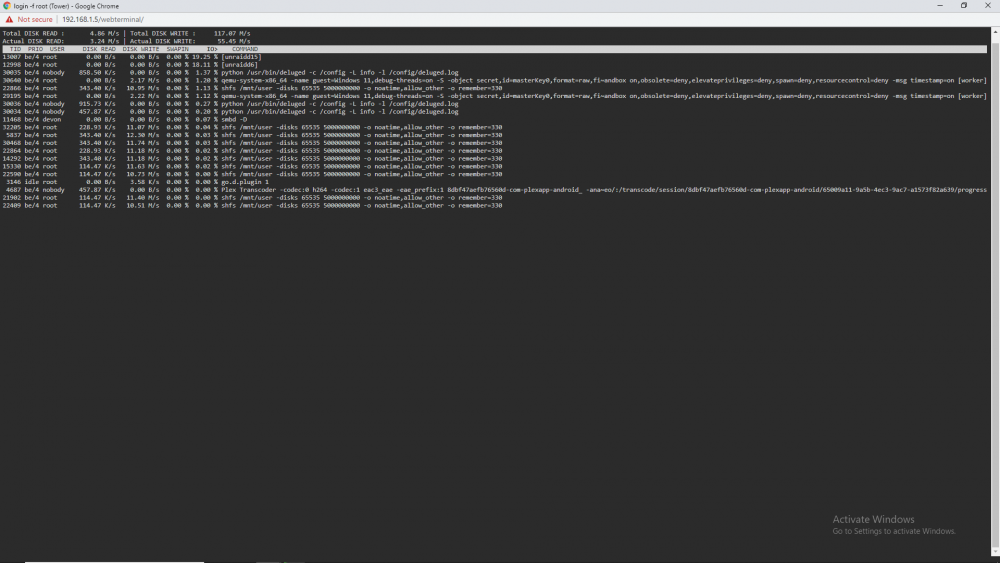Click TID 22590 shfs process row
The width and height of the screenshot is (1000, 563).
(x=252, y=174)
